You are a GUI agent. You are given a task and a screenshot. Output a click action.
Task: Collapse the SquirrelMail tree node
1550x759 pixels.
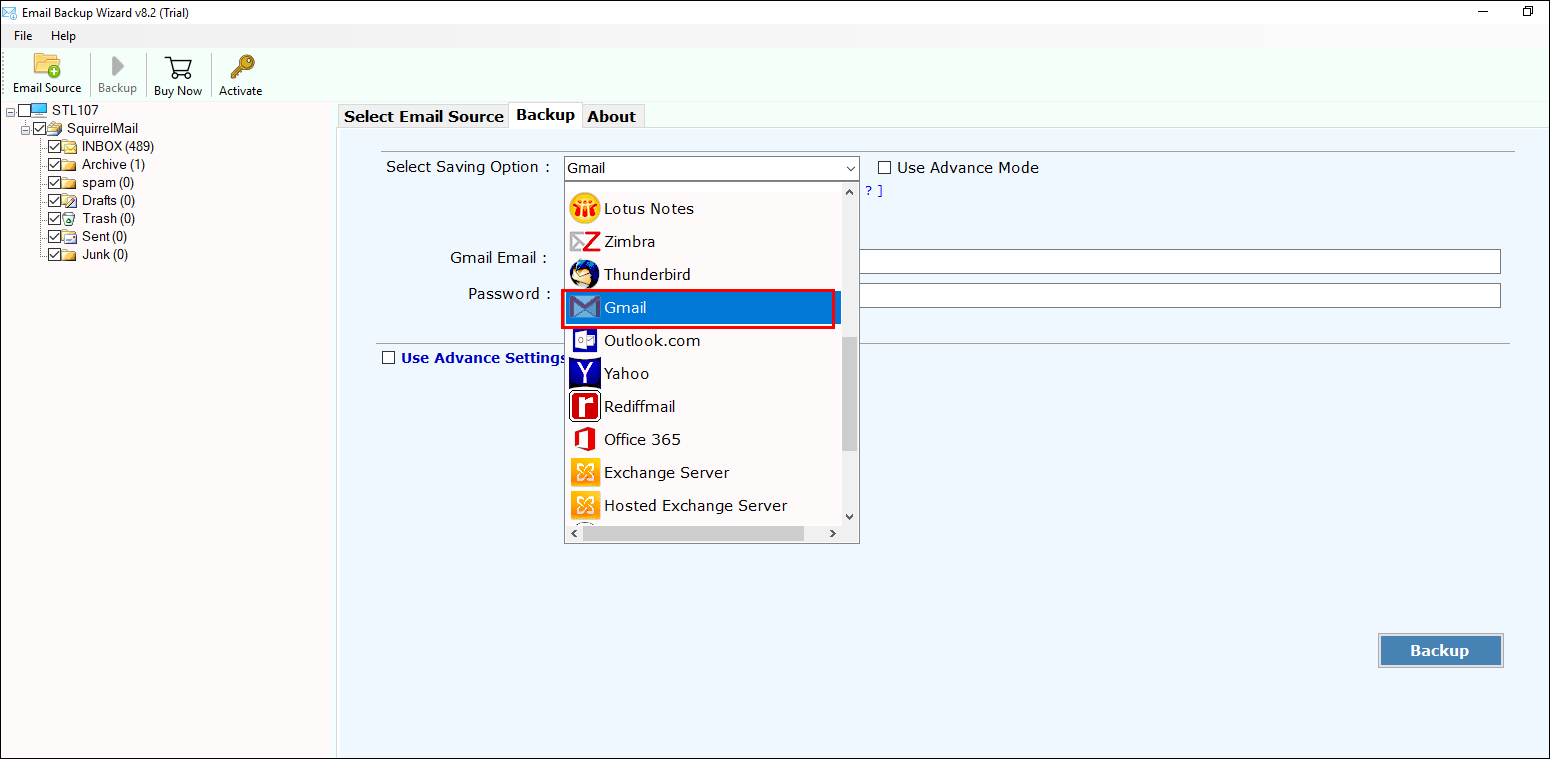point(26,129)
